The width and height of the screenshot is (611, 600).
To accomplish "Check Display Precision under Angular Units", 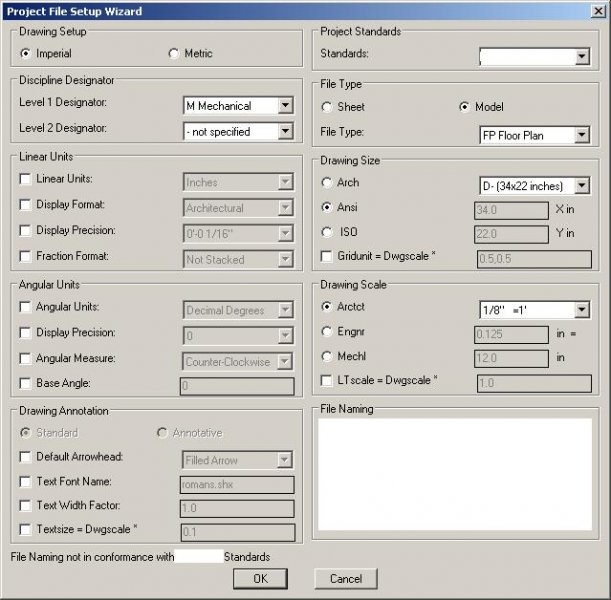I will click(x=25, y=333).
